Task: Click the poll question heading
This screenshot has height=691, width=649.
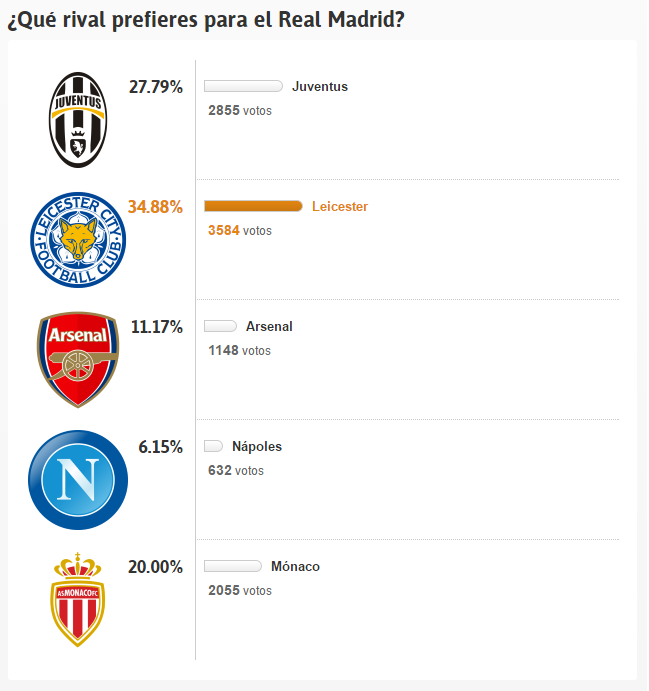Action: coord(206,20)
